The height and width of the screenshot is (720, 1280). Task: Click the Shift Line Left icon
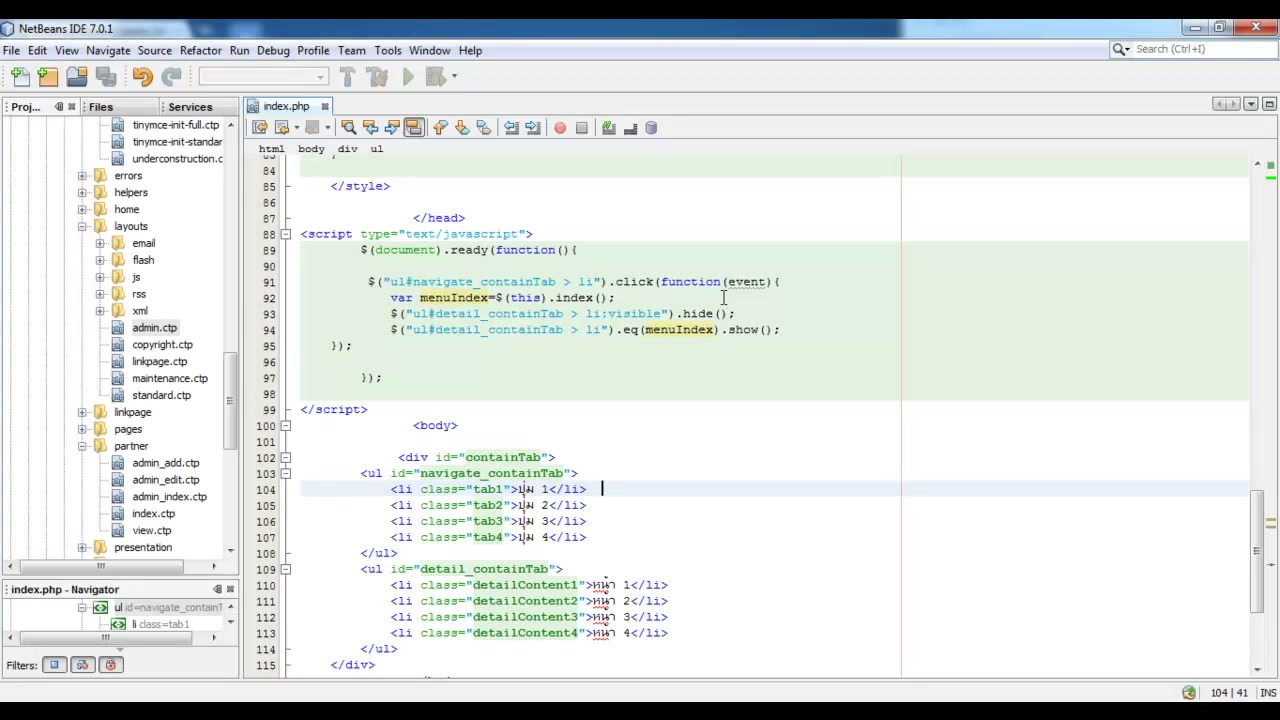pyautogui.click(x=511, y=128)
